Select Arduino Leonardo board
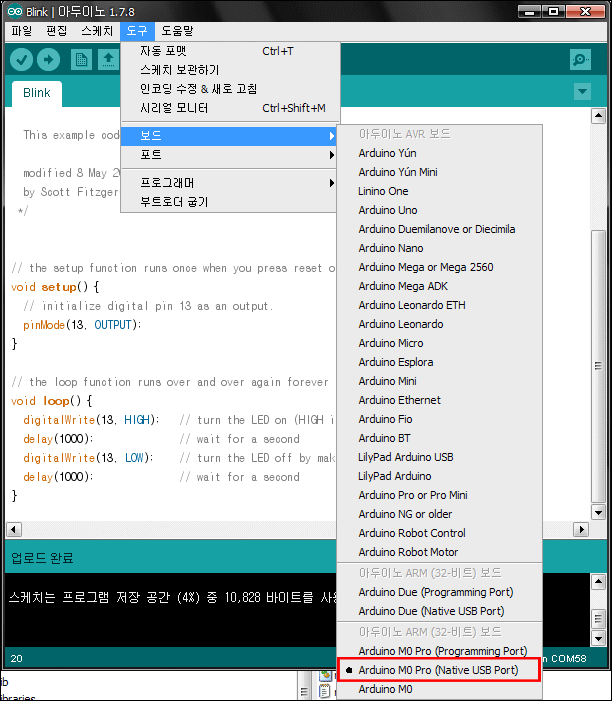 click(439, 324)
